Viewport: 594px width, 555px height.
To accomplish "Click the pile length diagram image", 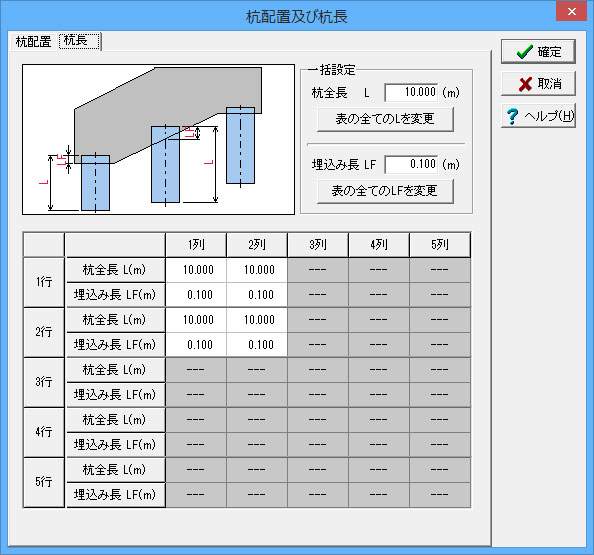I will [158, 139].
